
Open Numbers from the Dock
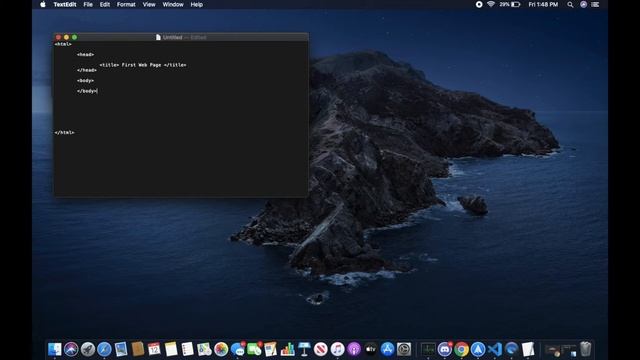click(287, 349)
